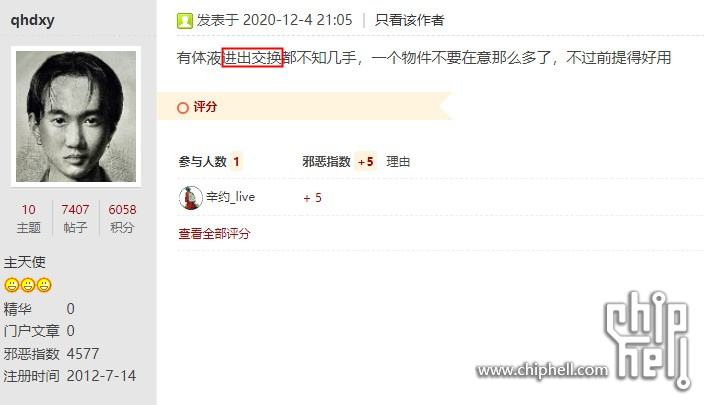View all ratings via 查看全部评分

(214, 233)
